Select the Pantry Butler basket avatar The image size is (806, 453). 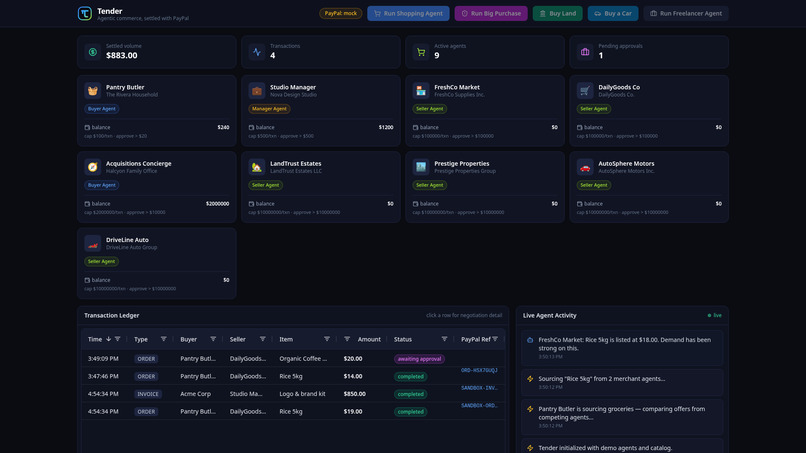tap(93, 90)
